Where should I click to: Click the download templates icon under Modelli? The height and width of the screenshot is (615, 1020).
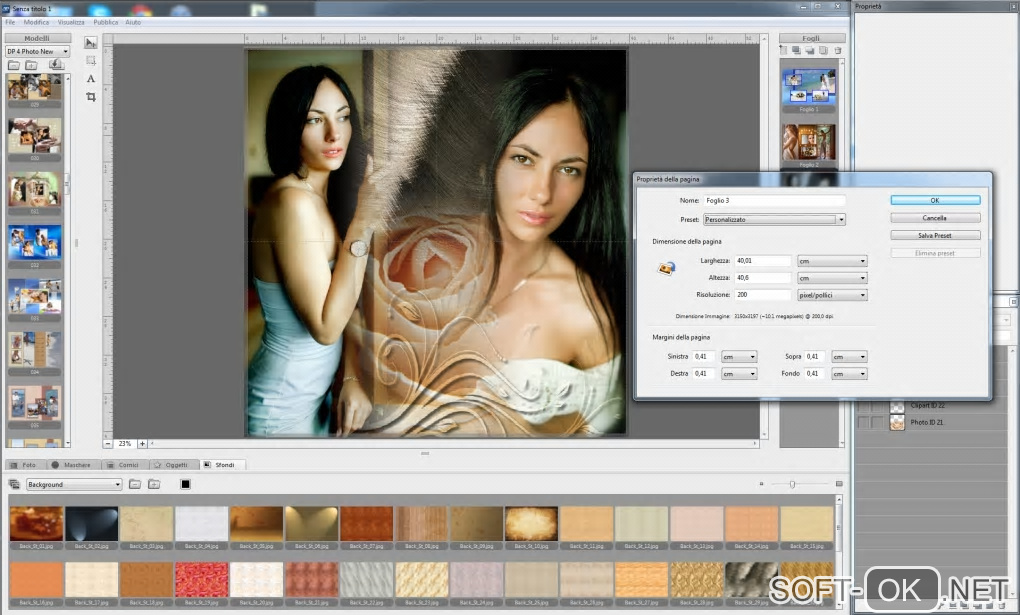tap(56, 64)
